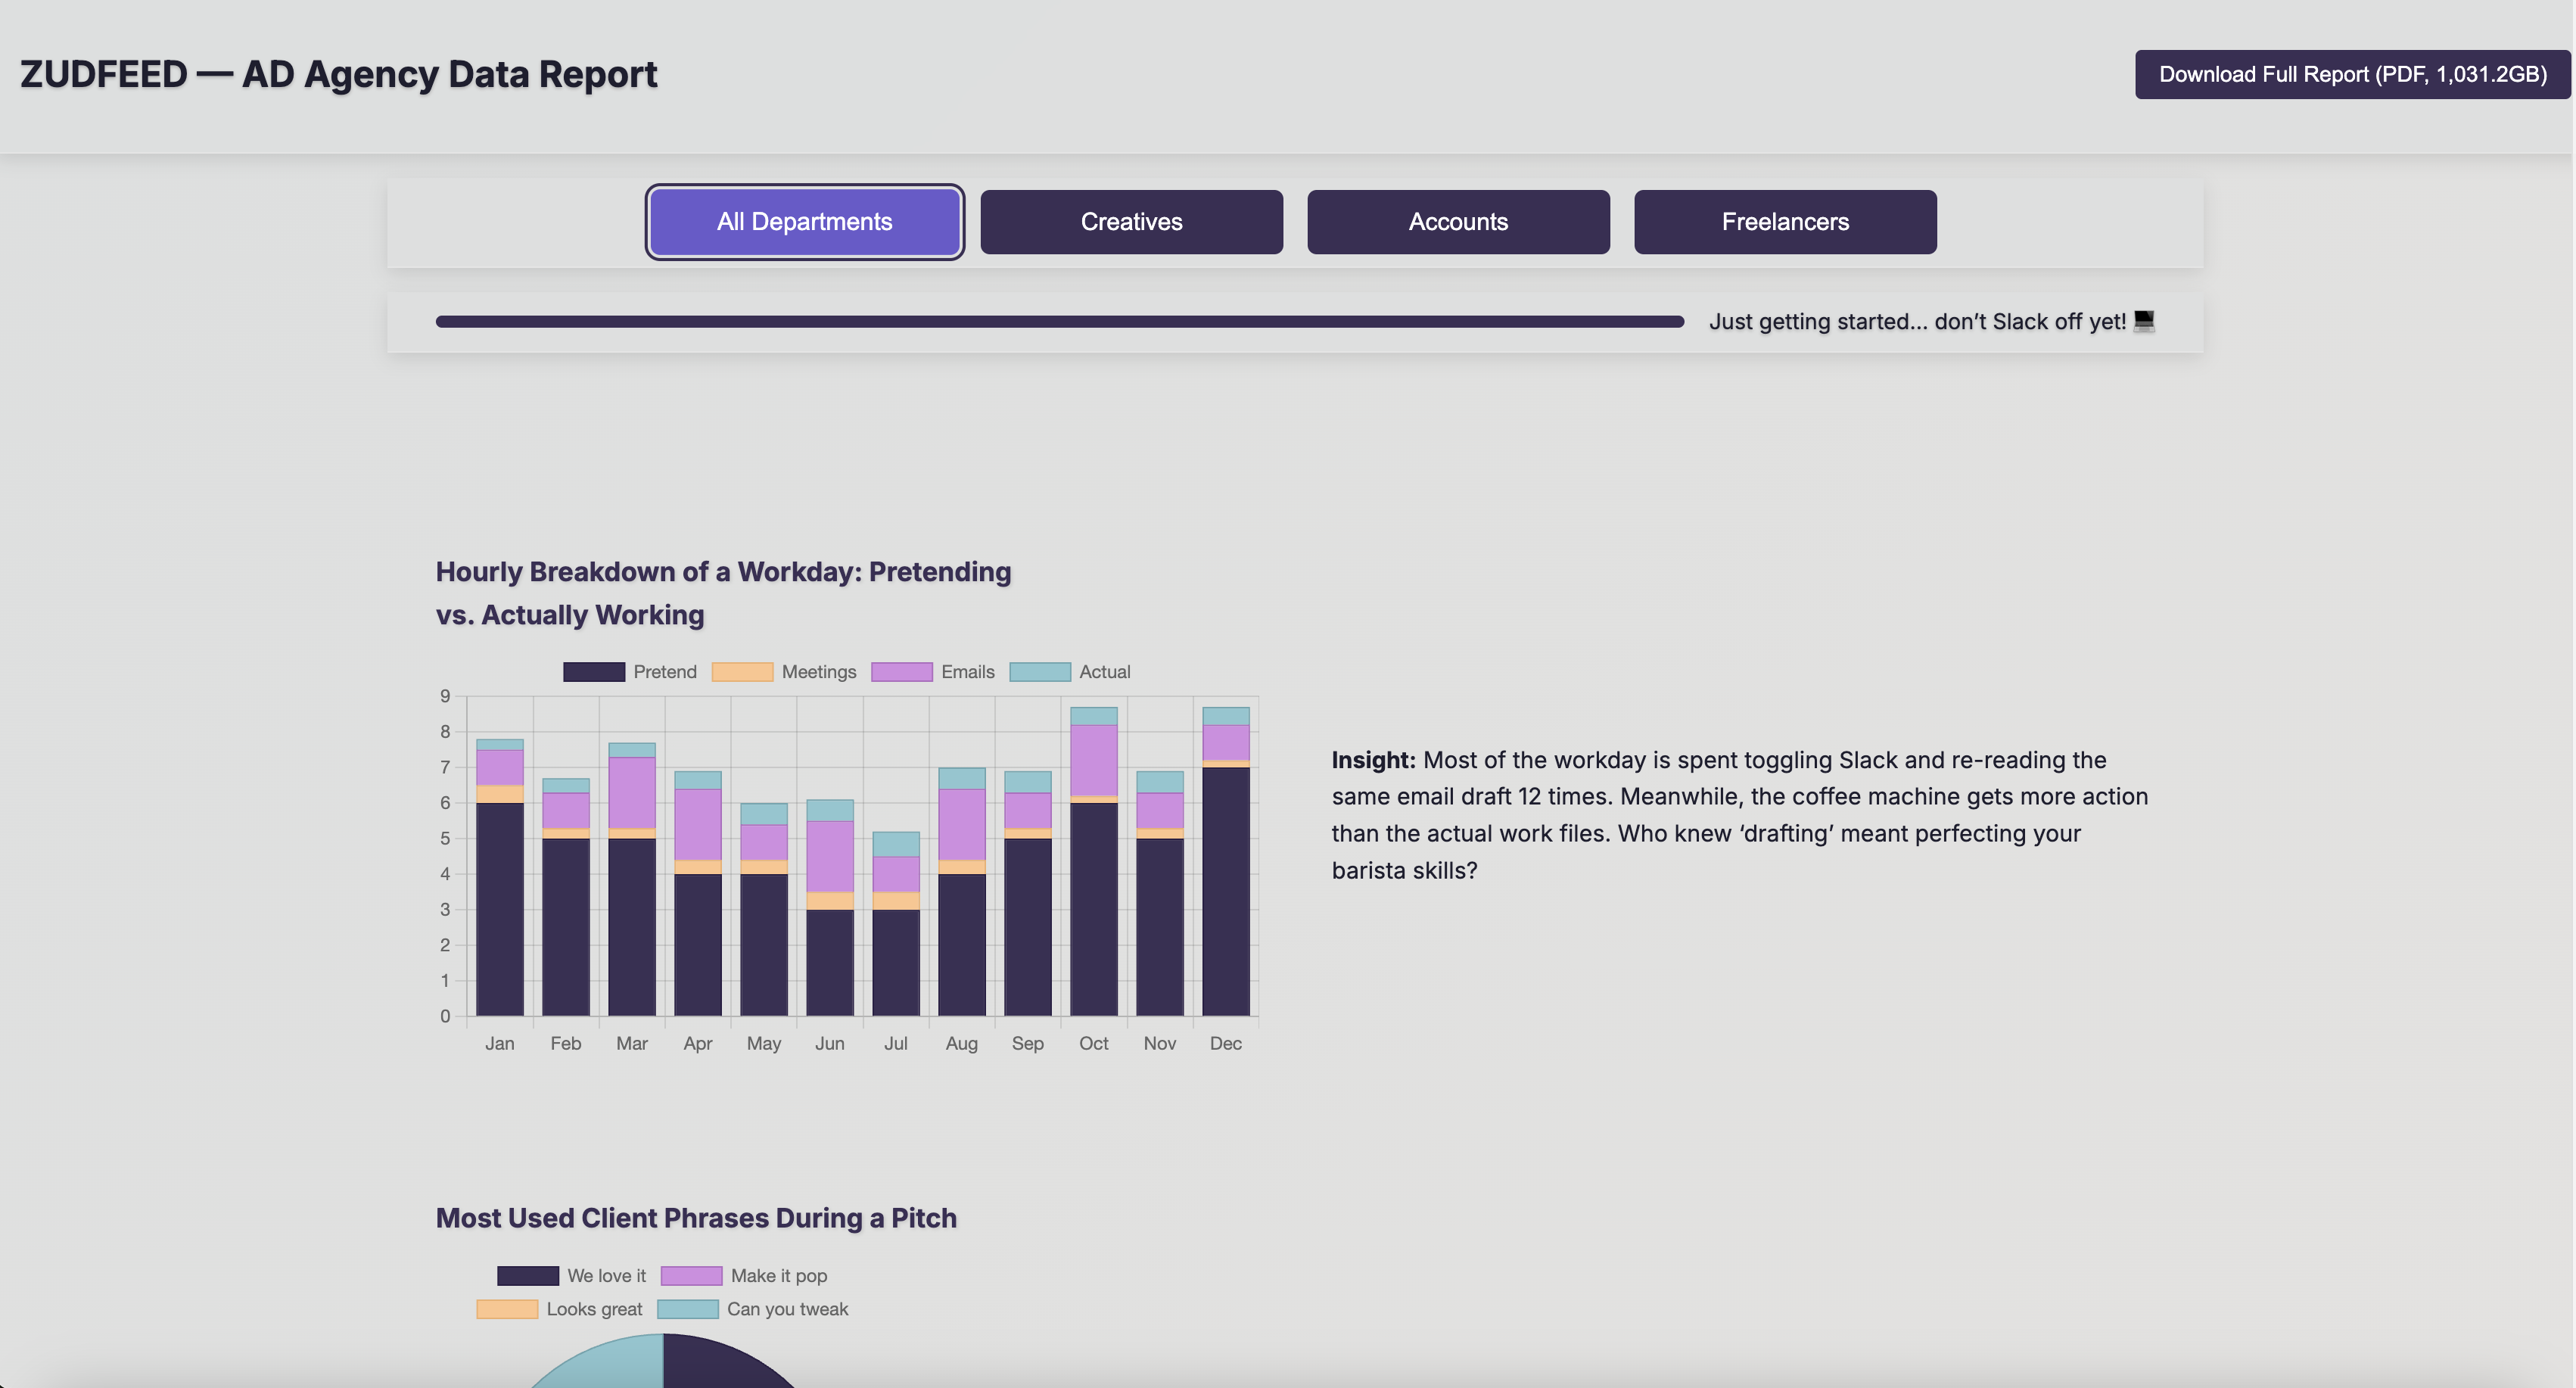Switch to the Creatives tab
Image resolution: width=2576 pixels, height=1388 pixels.
click(1131, 222)
